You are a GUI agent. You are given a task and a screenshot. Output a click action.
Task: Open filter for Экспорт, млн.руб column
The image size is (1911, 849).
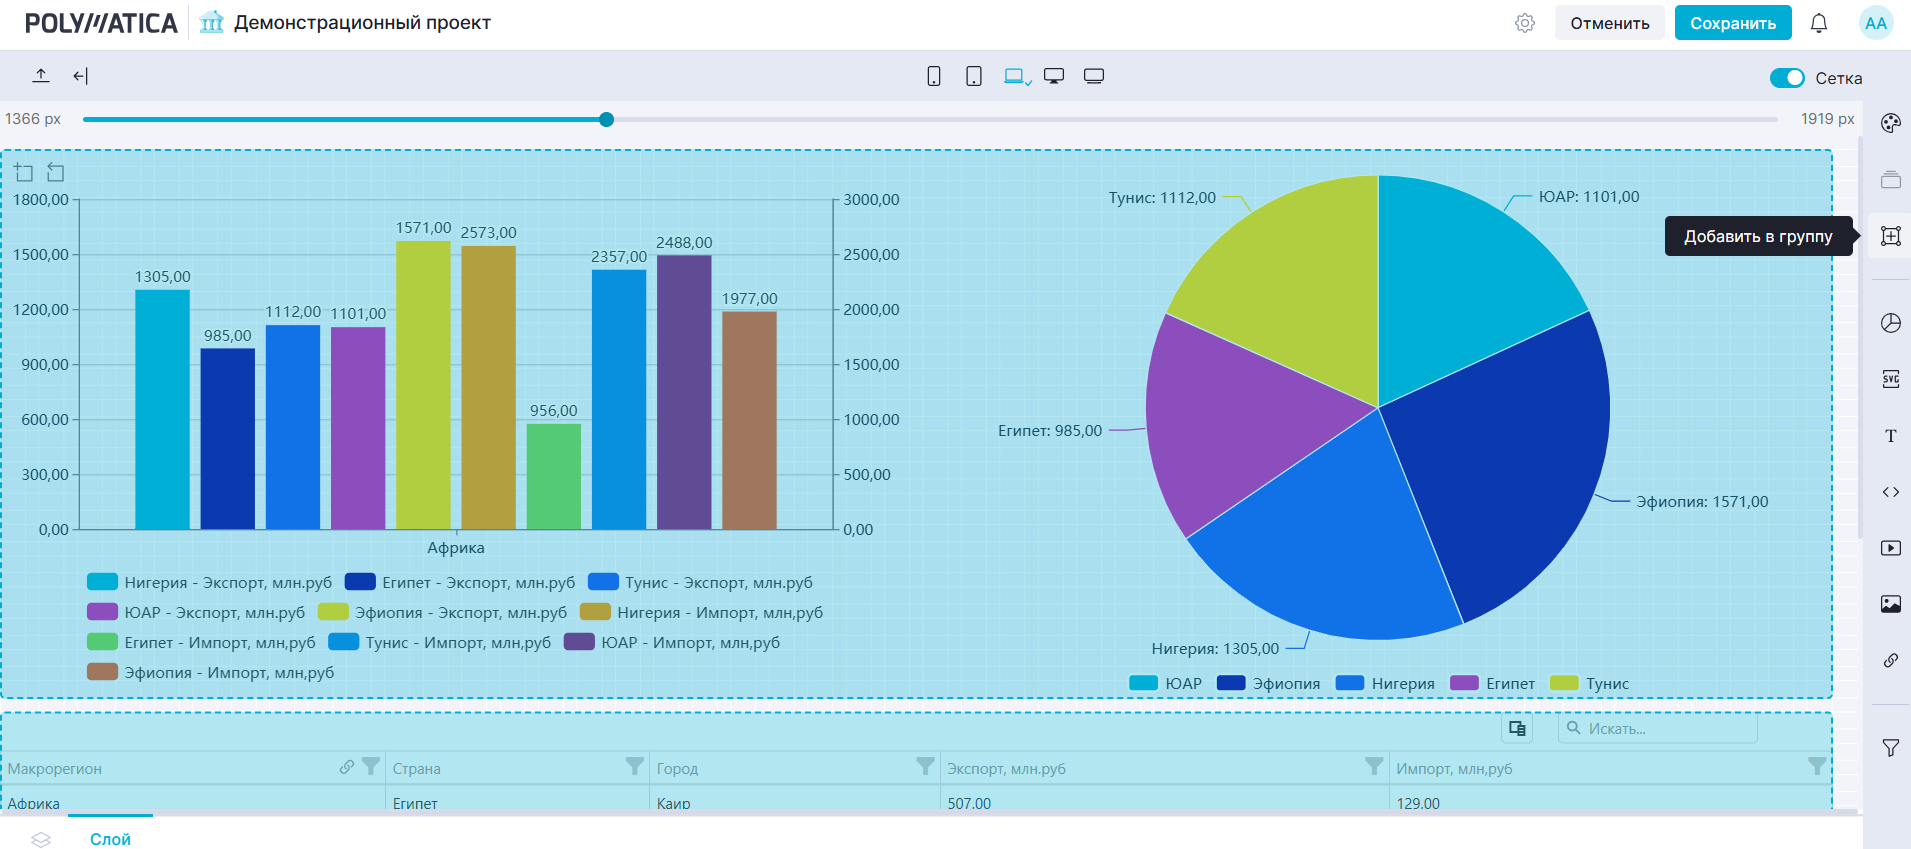click(x=1374, y=767)
